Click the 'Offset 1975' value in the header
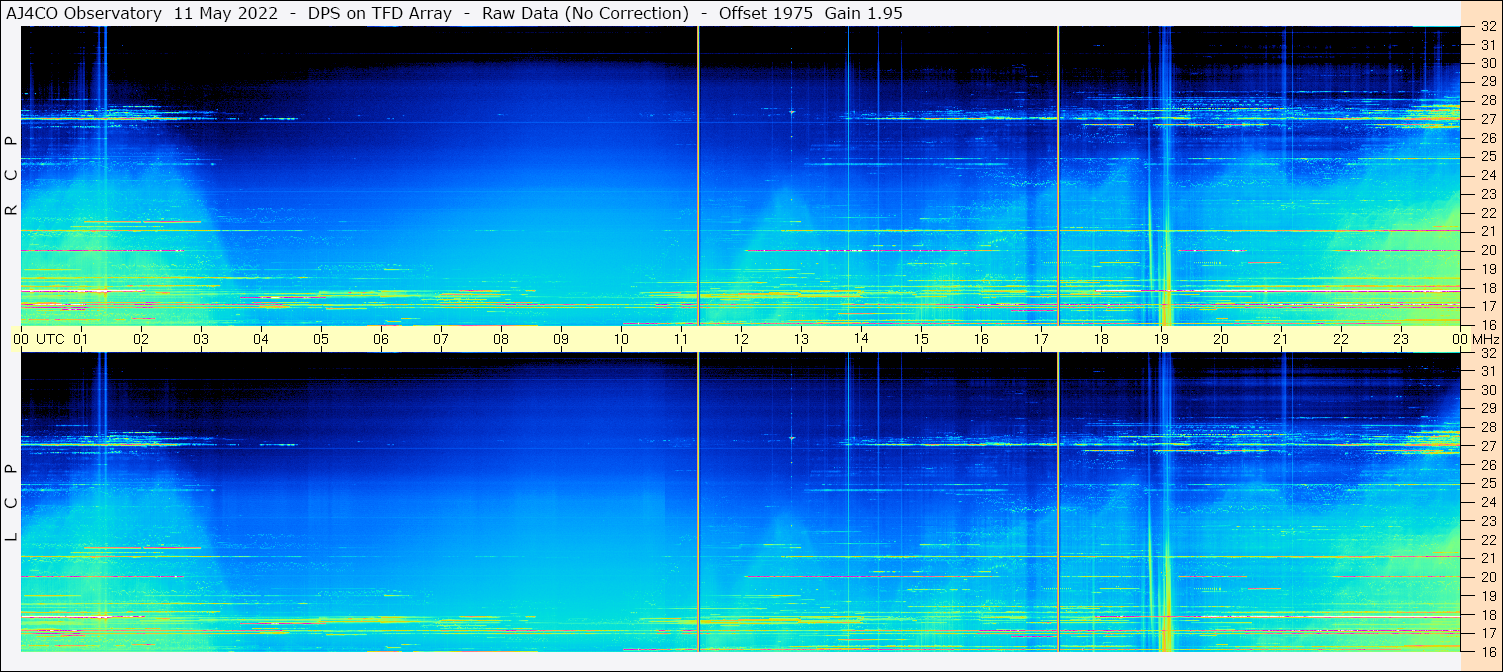 766,13
